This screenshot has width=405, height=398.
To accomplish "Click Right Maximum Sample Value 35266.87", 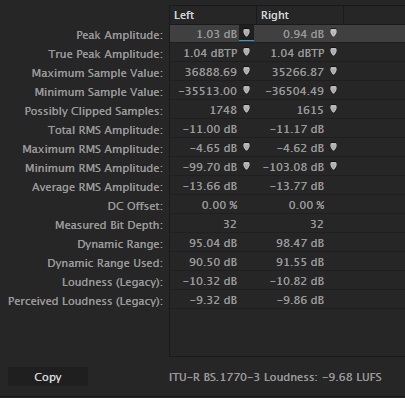I will [298, 72].
